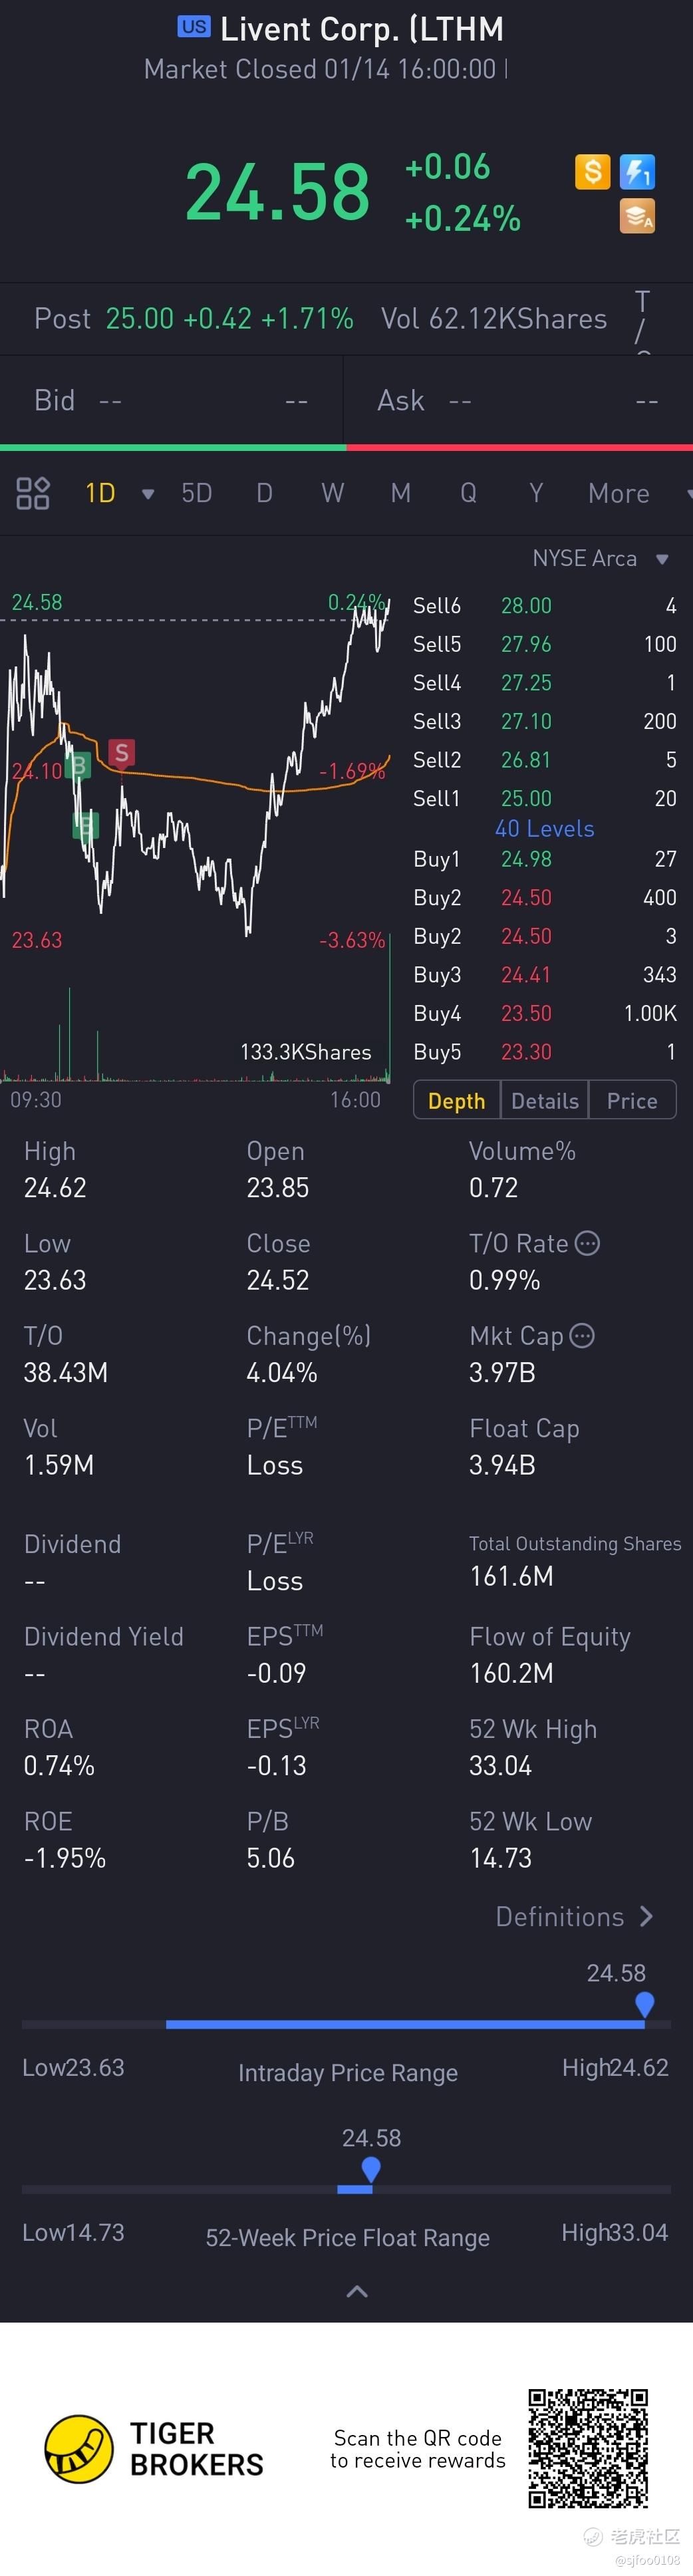Tap the info icon beside T/O Rate

[588, 1243]
